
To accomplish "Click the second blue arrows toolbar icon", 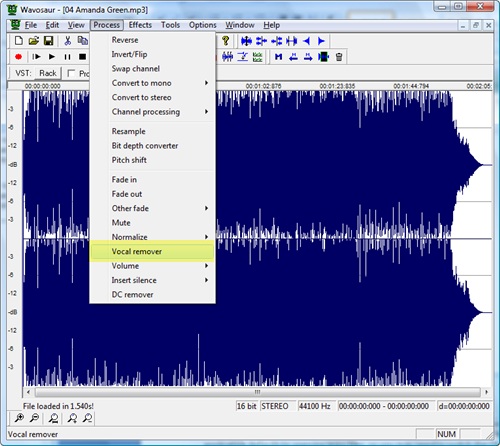I will pos(261,41).
